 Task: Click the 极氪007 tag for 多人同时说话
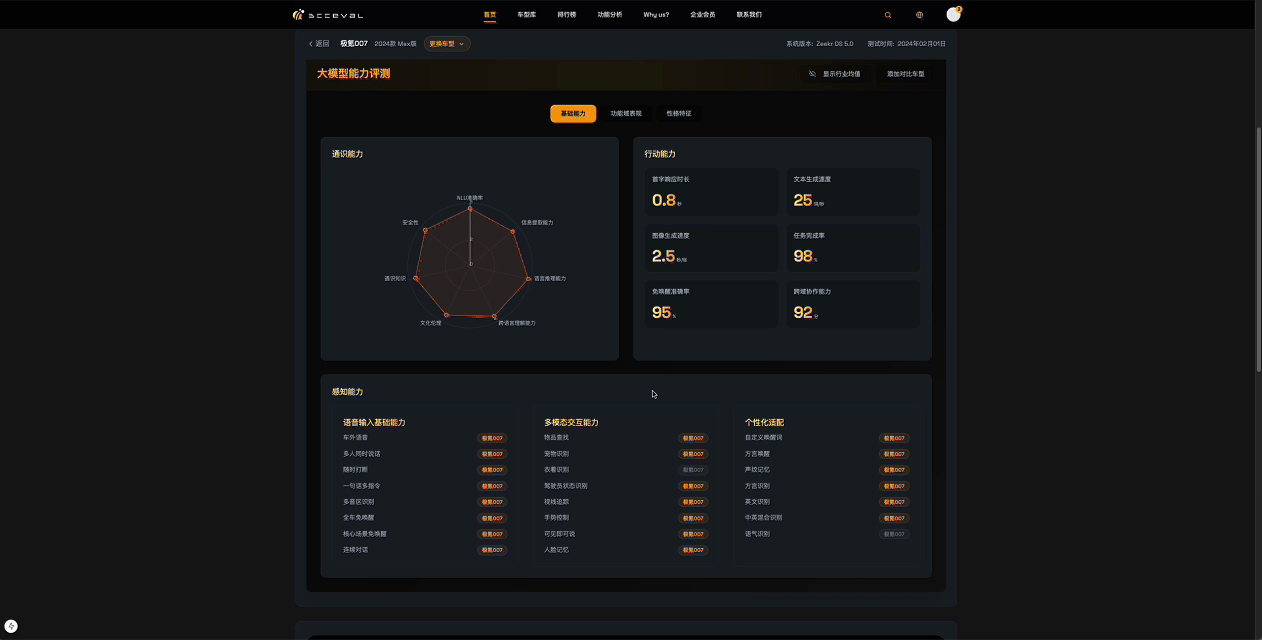pyautogui.click(x=492, y=454)
